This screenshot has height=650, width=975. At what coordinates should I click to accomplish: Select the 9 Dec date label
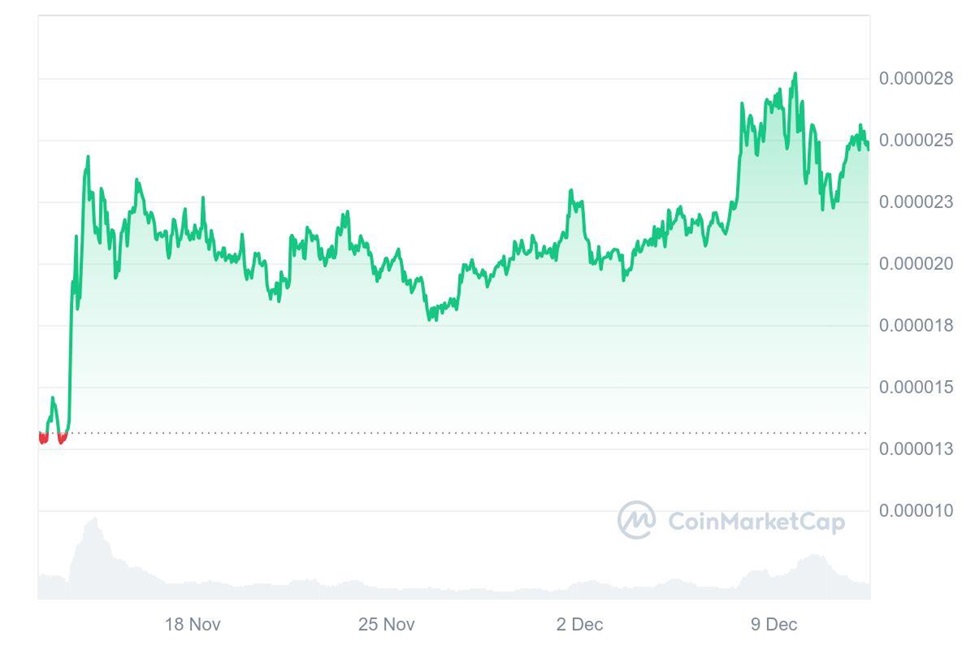point(774,625)
